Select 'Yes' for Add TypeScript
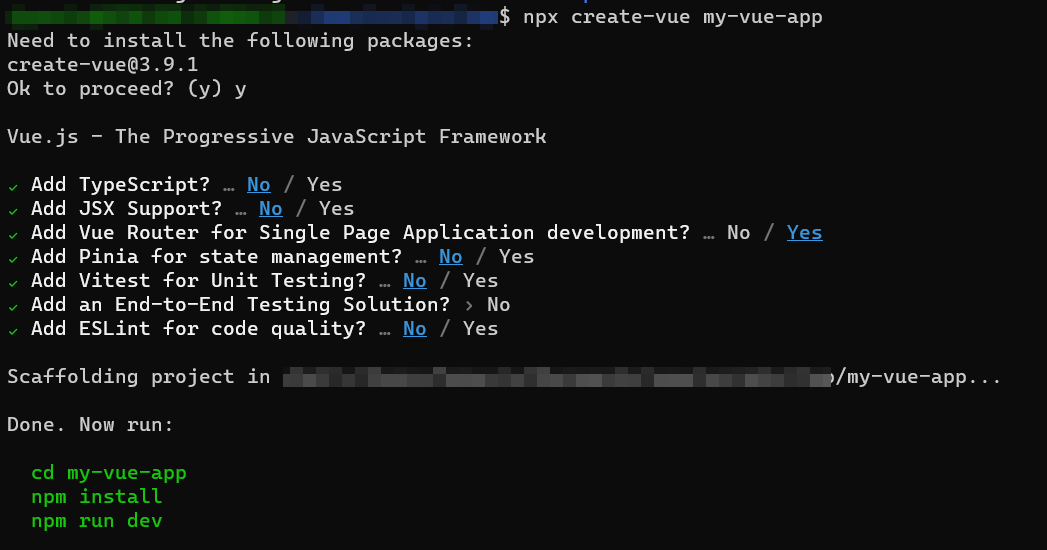 tap(325, 185)
